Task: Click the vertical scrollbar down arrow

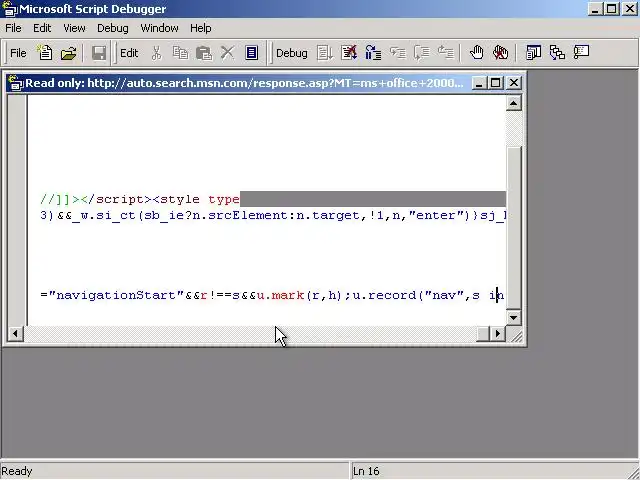Action: coord(513,318)
